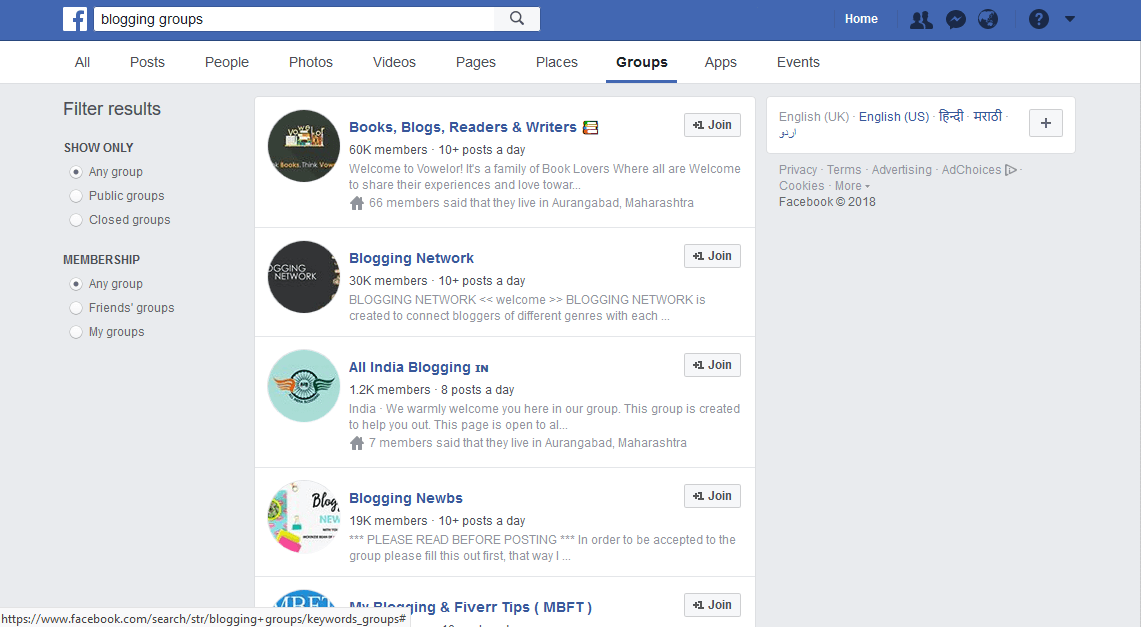Switch to the Apps tab

(x=720, y=63)
